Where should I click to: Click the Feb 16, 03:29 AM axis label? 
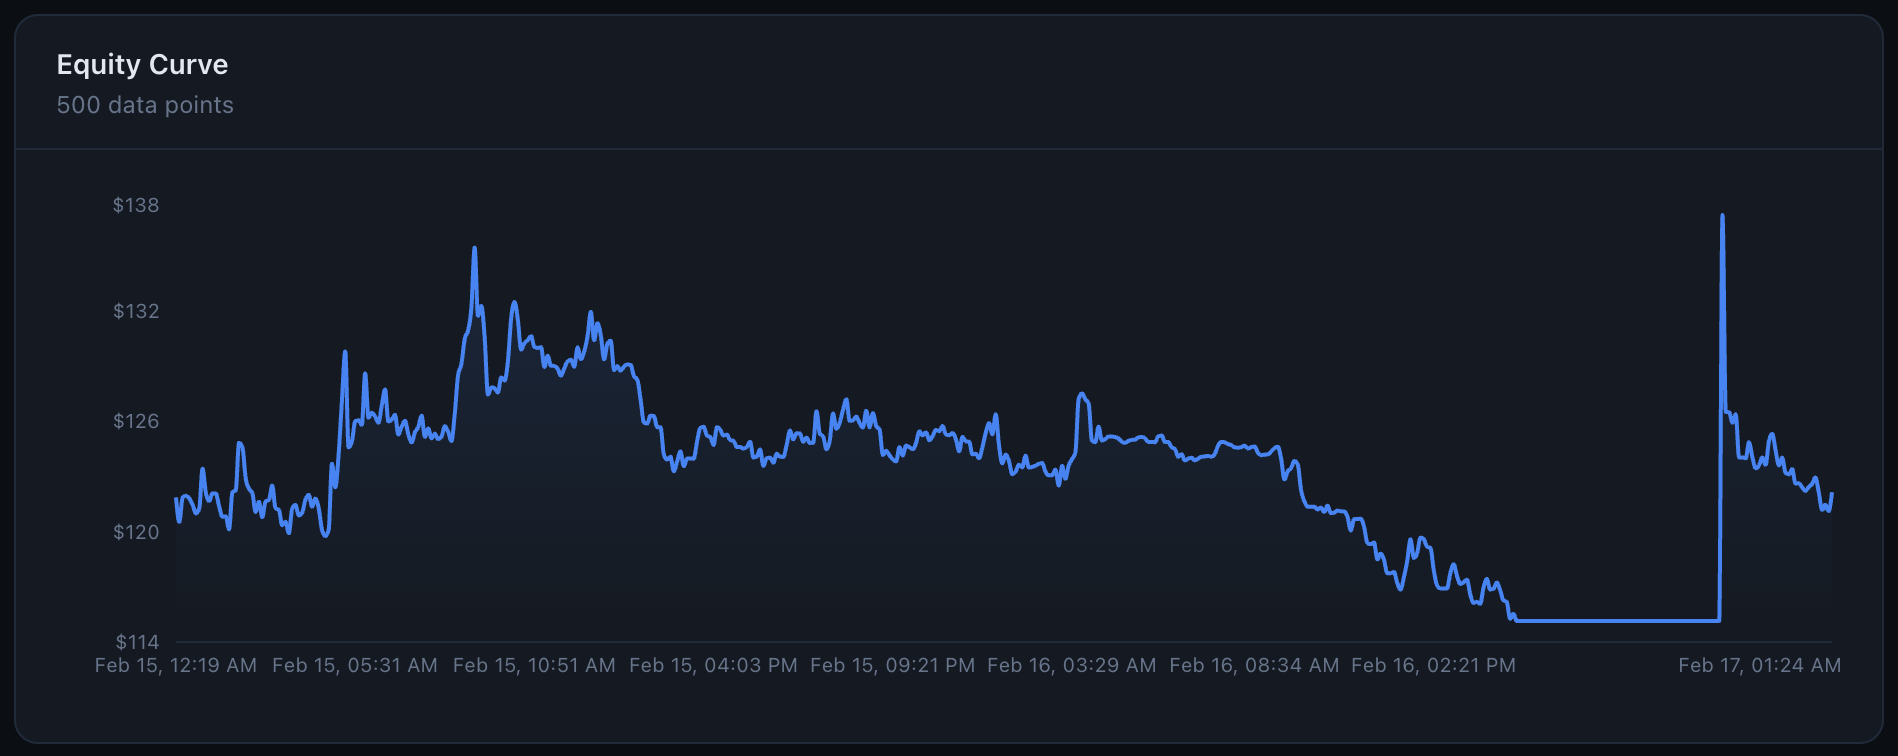1071,665
